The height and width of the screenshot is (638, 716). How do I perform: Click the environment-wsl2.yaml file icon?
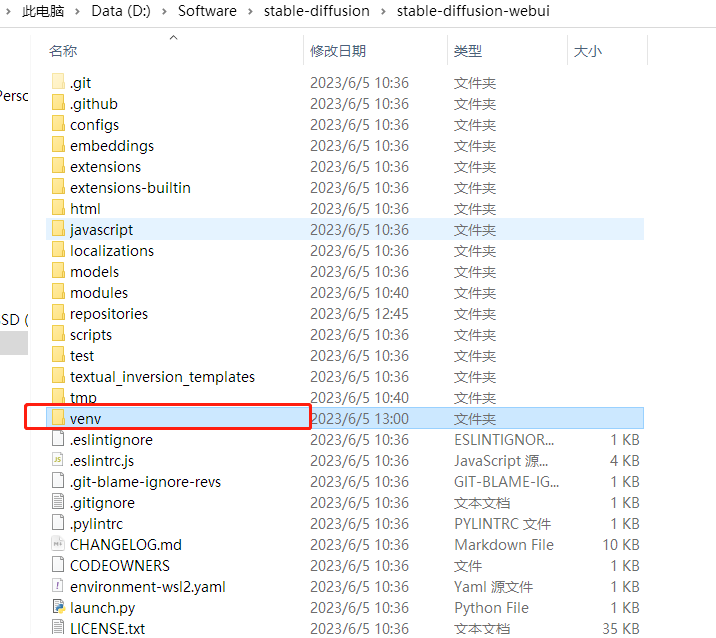tap(58, 586)
